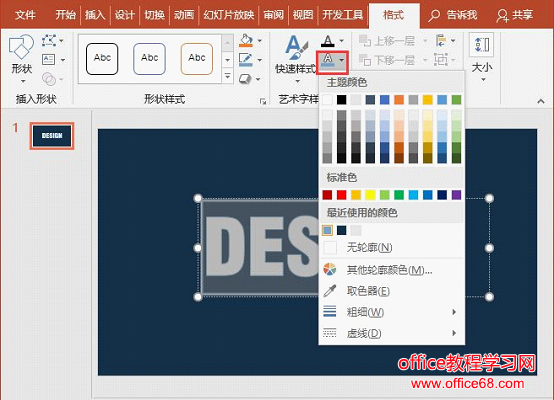554x400 pixels.
Task: Open the Shape Outline dropdown arrow
Action: [260, 60]
